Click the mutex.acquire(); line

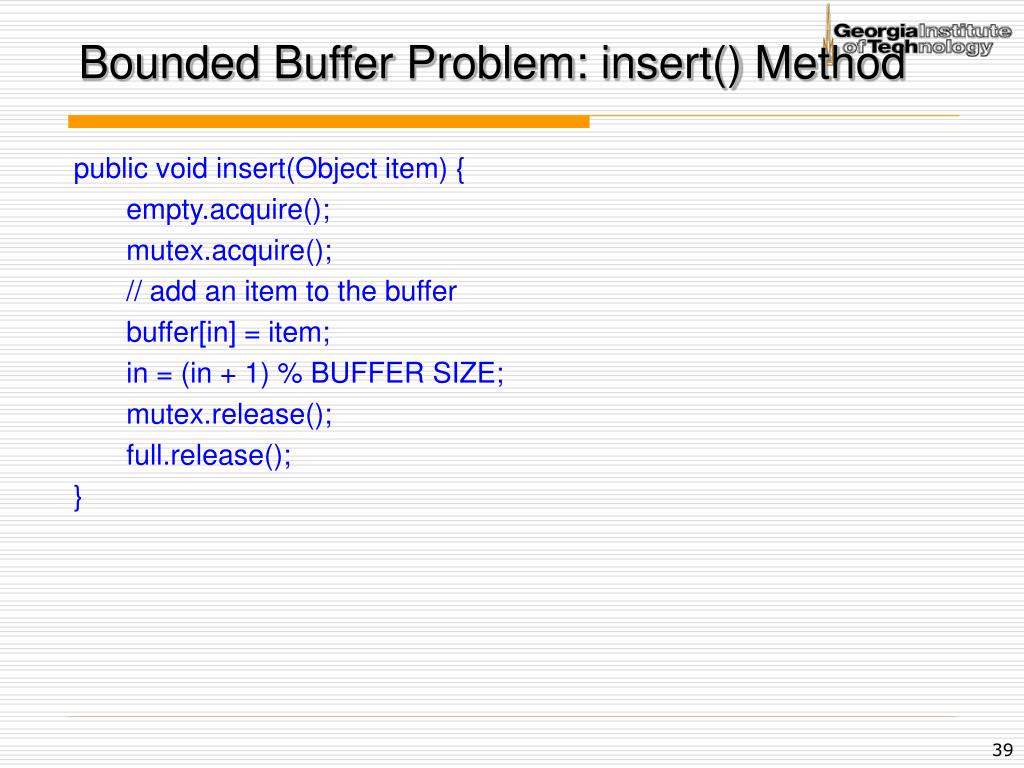(229, 251)
